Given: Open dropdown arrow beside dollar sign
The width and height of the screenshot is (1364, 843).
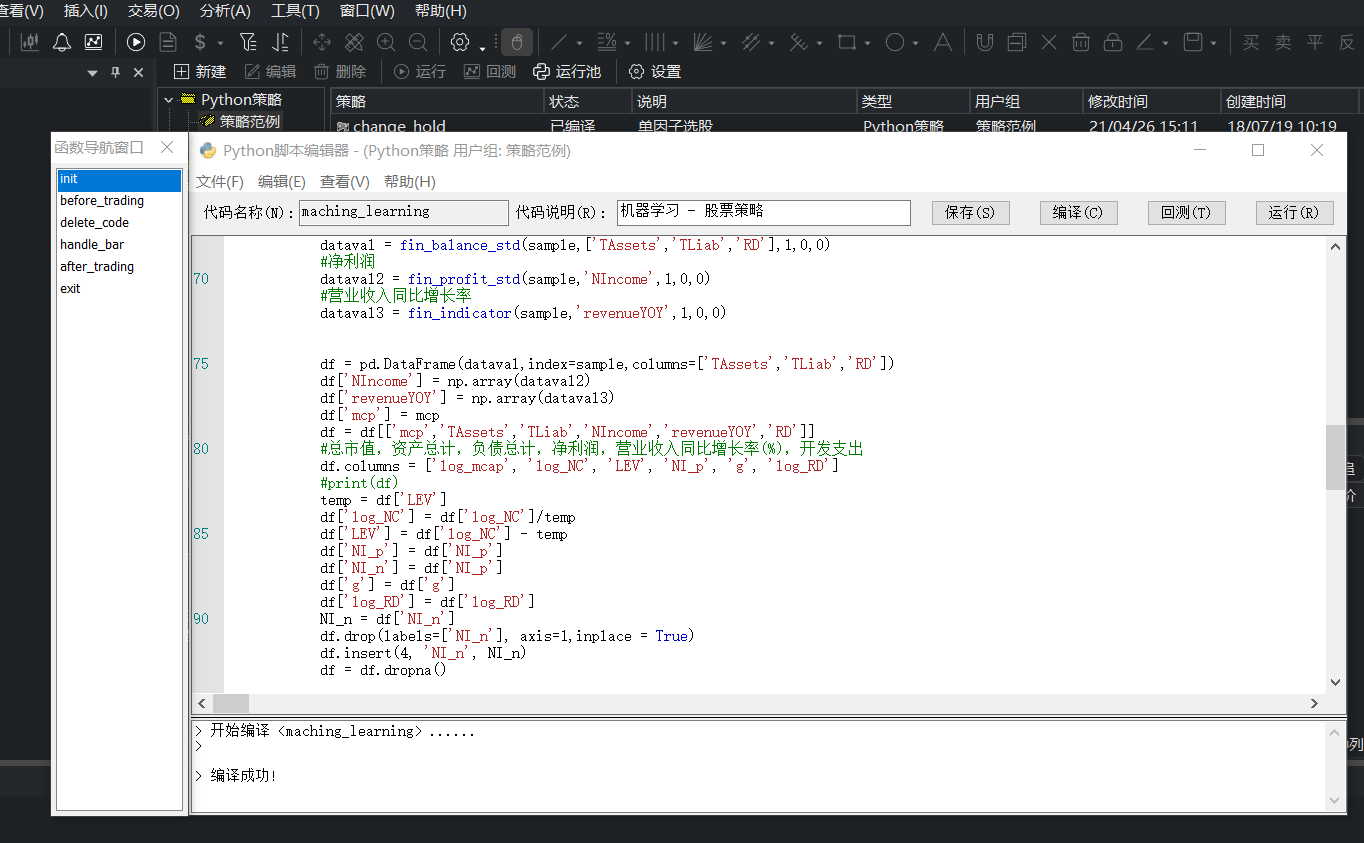Looking at the screenshot, I should pos(220,44).
